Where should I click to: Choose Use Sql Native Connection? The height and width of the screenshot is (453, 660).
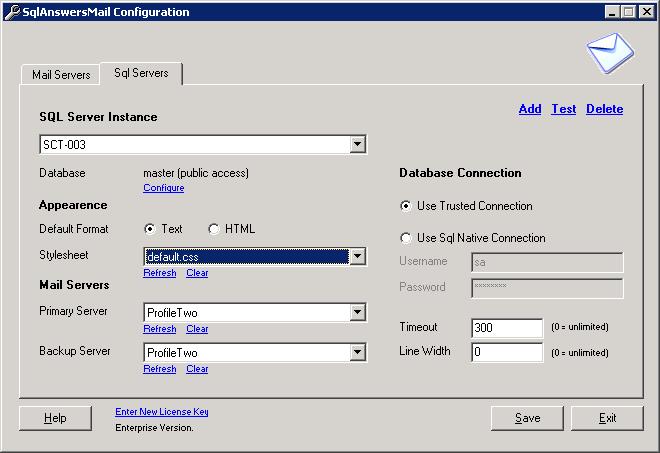pyautogui.click(x=406, y=238)
